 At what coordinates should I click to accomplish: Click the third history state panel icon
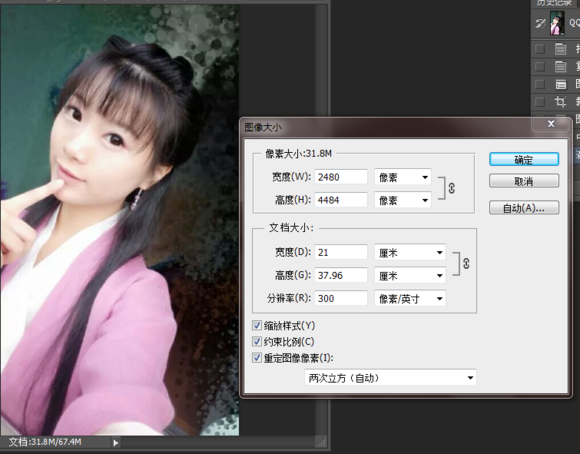(560, 84)
